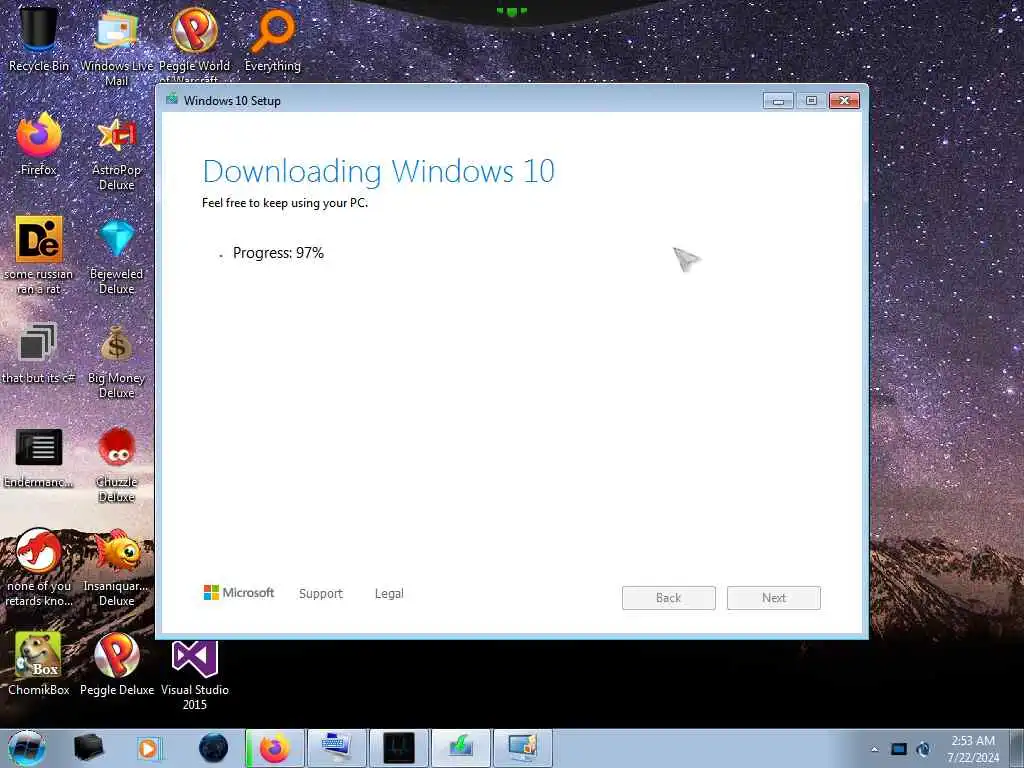
Task: Click the Back button in Setup
Action: tap(669, 598)
